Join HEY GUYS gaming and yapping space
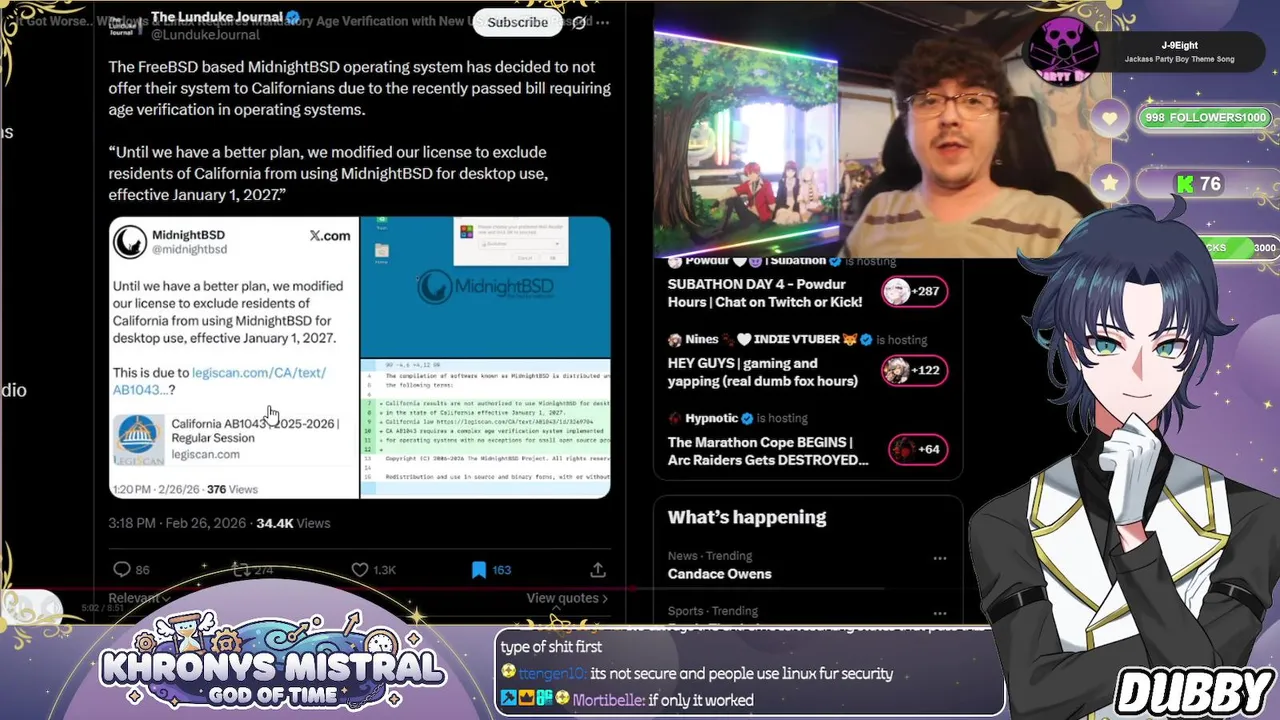The height and width of the screenshot is (720, 1280). pos(762,372)
